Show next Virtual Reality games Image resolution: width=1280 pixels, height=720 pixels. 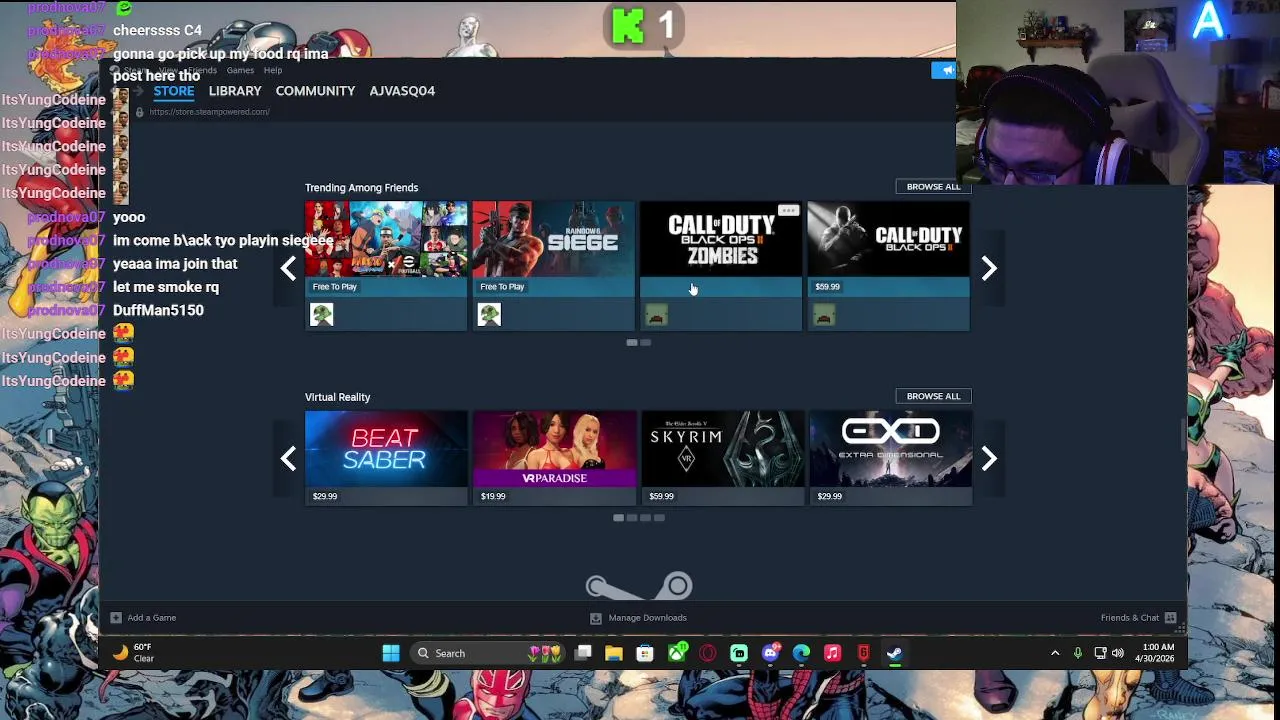(x=989, y=458)
